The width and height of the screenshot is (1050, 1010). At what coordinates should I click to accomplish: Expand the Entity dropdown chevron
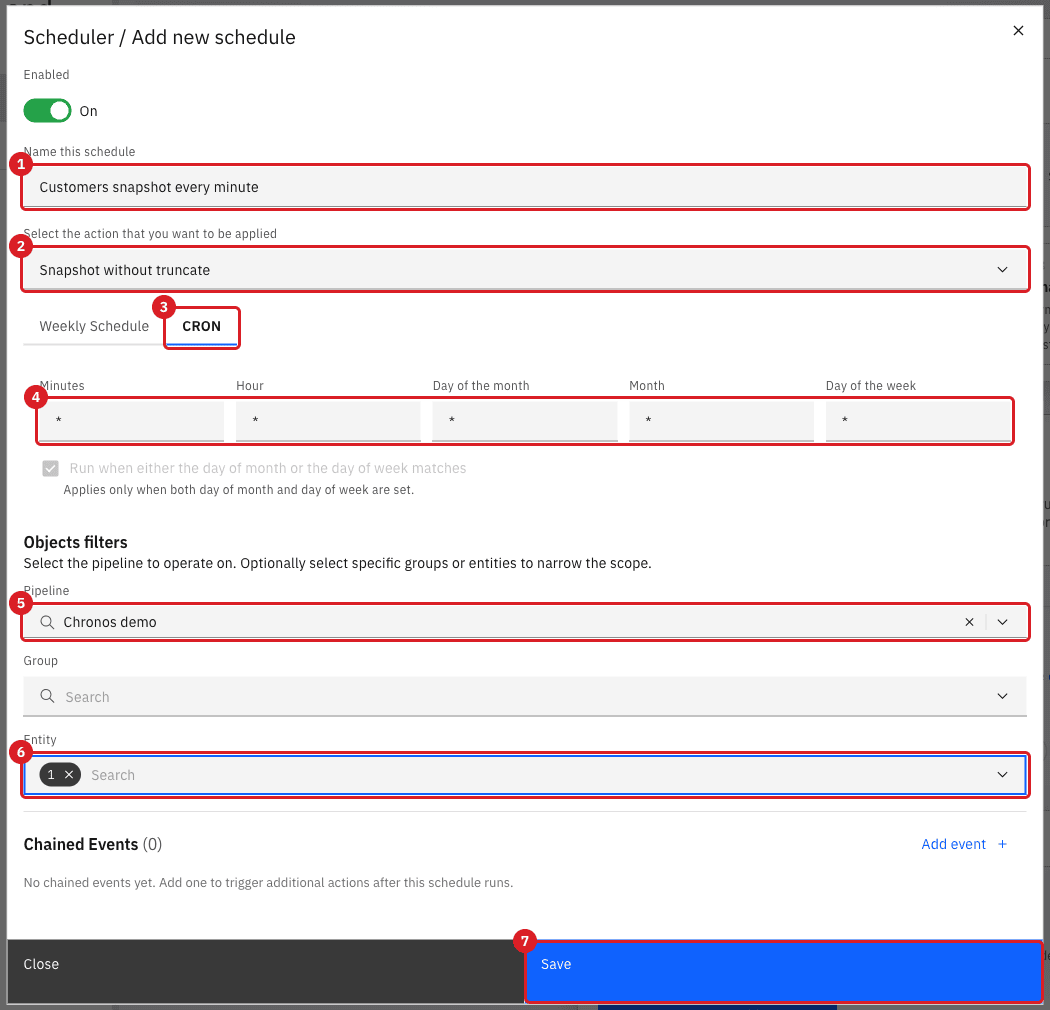point(1002,775)
